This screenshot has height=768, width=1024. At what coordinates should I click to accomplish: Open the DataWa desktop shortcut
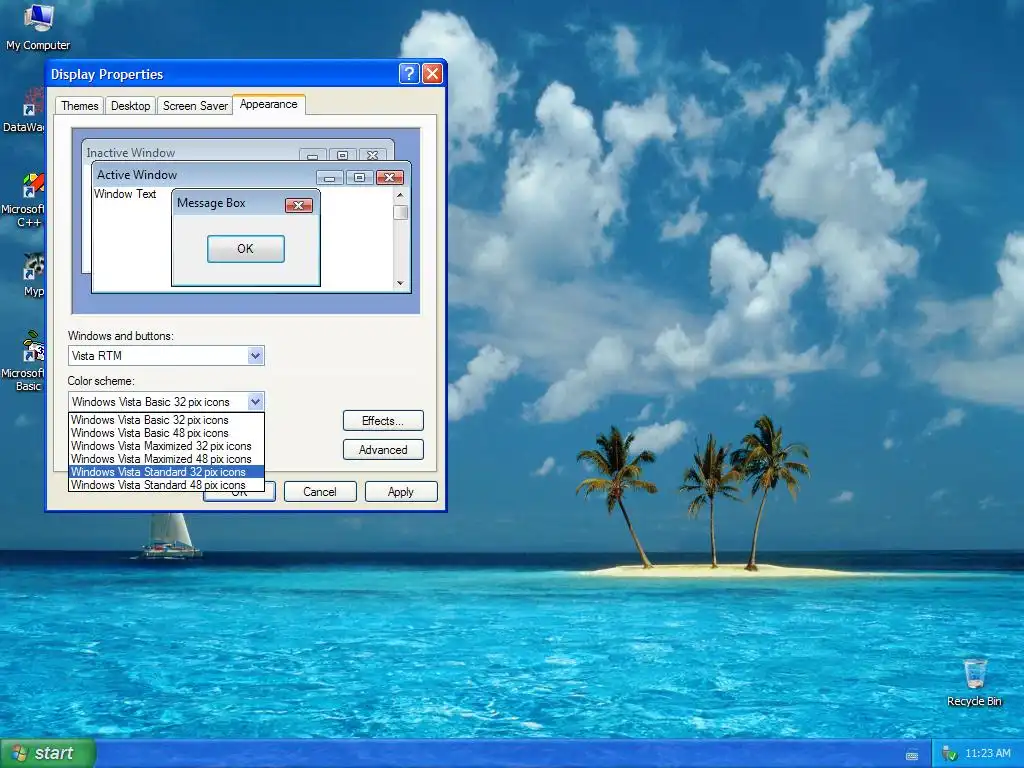tap(24, 111)
